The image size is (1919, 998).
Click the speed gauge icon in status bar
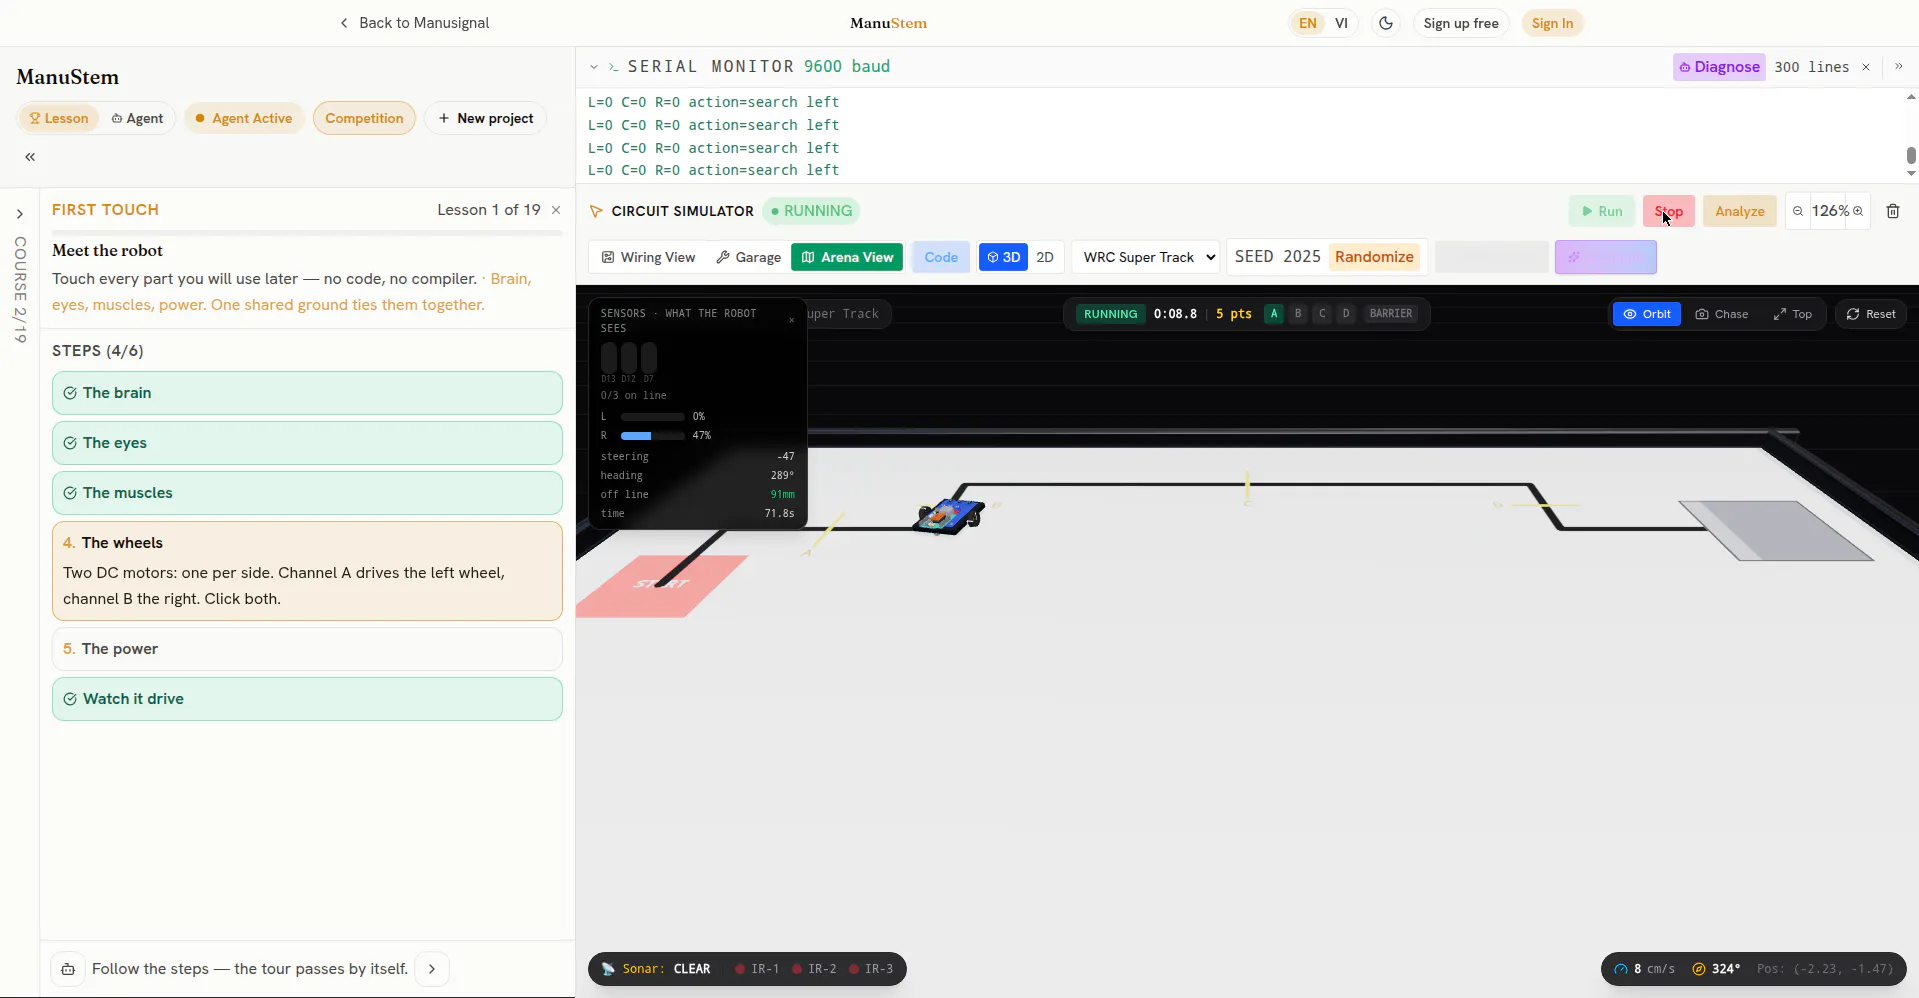pyautogui.click(x=1621, y=969)
